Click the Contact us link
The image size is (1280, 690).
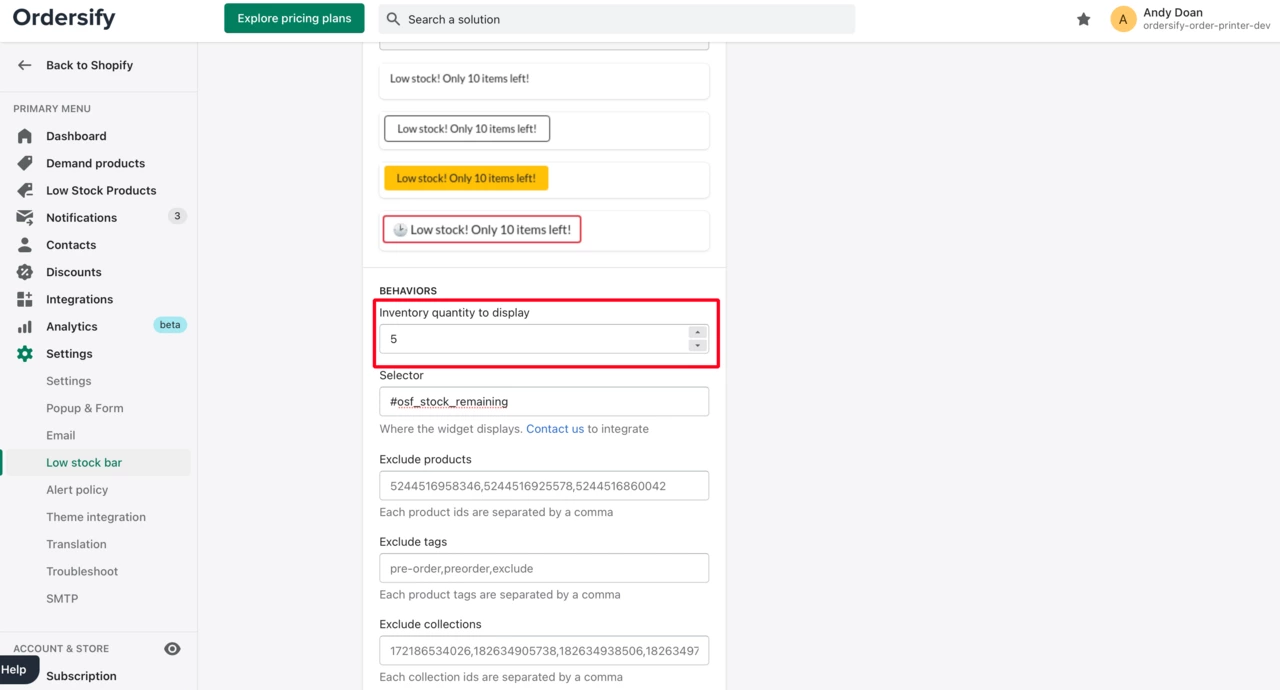click(x=555, y=429)
